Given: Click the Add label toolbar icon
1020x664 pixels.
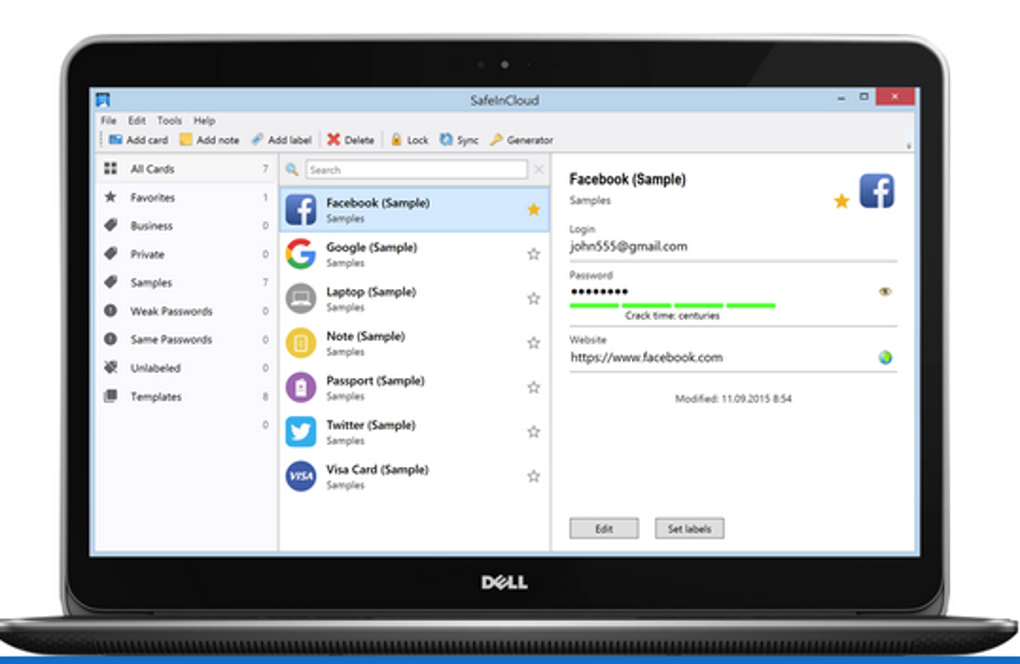Looking at the screenshot, I should [x=258, y=140].
